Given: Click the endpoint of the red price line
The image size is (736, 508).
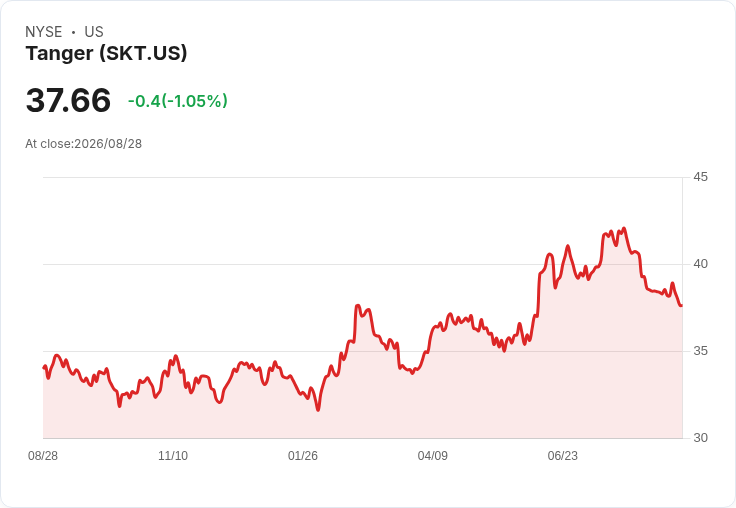Looking at the screenshot, I should (681, 306).
